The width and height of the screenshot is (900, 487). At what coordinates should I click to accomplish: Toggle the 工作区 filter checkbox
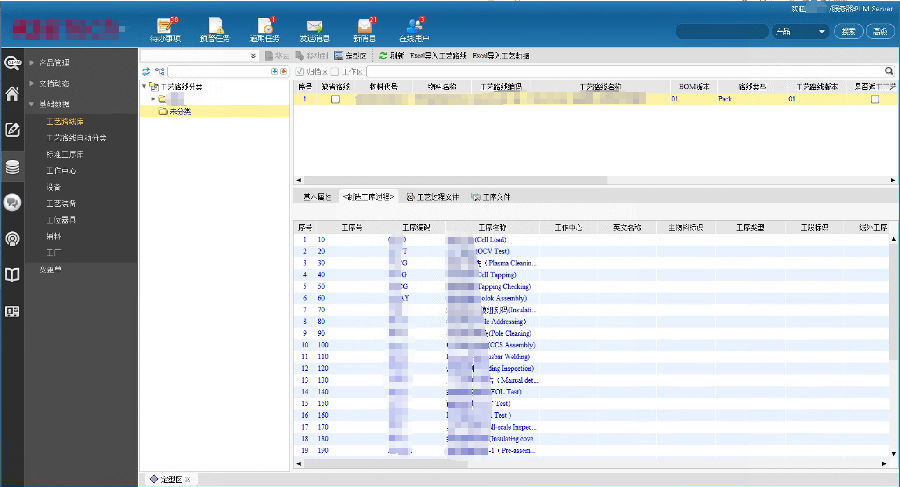tap(334, 72)
